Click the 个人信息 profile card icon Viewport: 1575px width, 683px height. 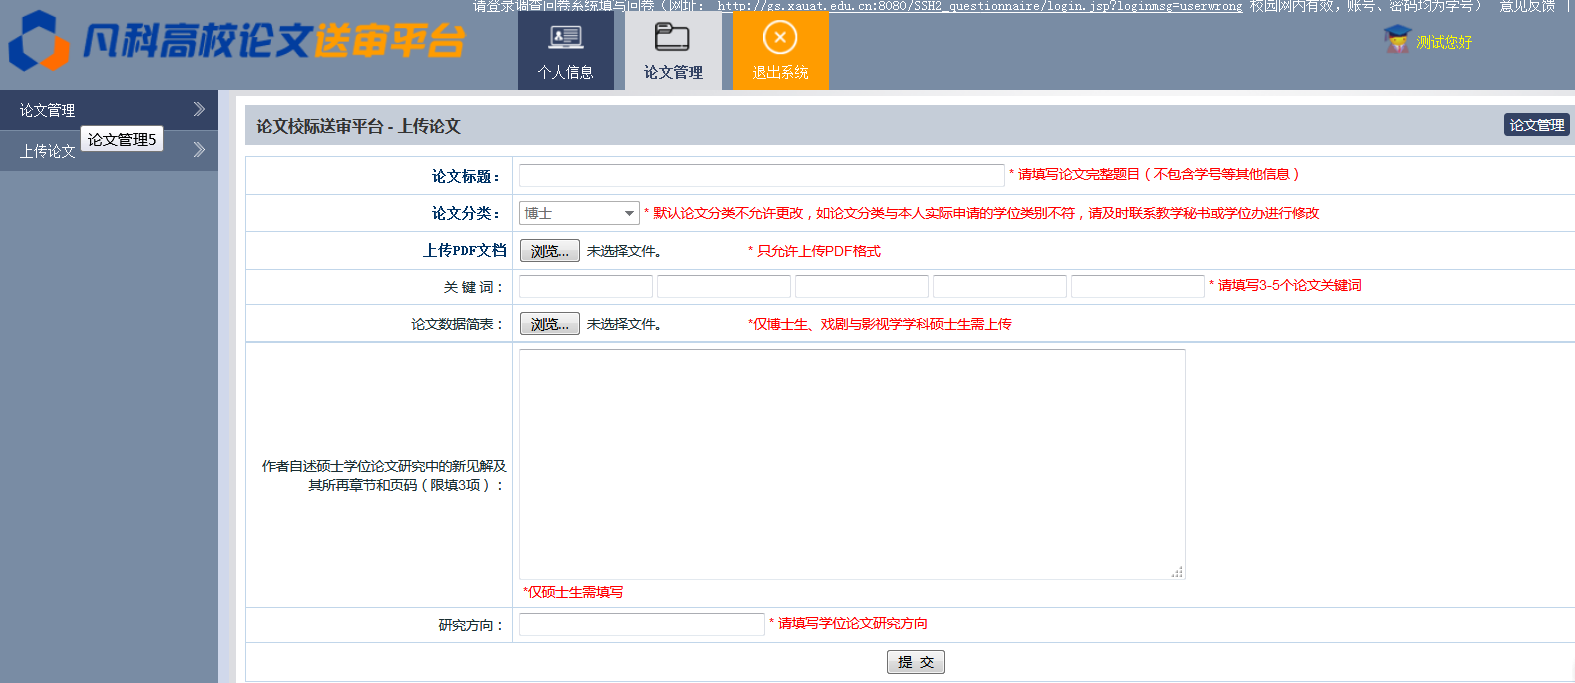point(565,38)
